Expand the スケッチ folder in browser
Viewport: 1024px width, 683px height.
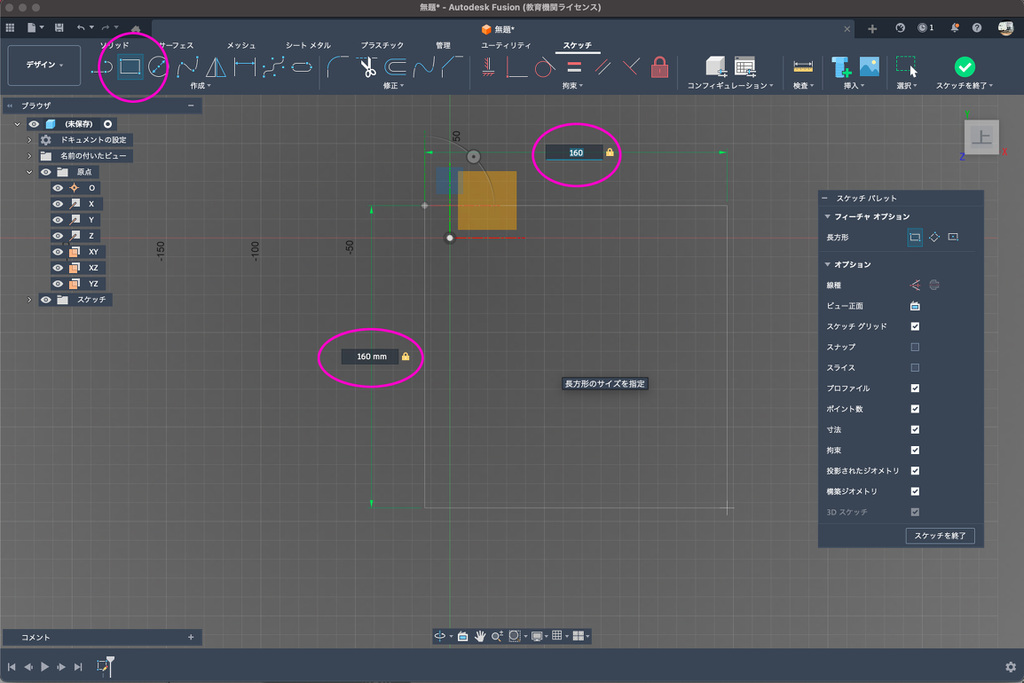[29, 300]
